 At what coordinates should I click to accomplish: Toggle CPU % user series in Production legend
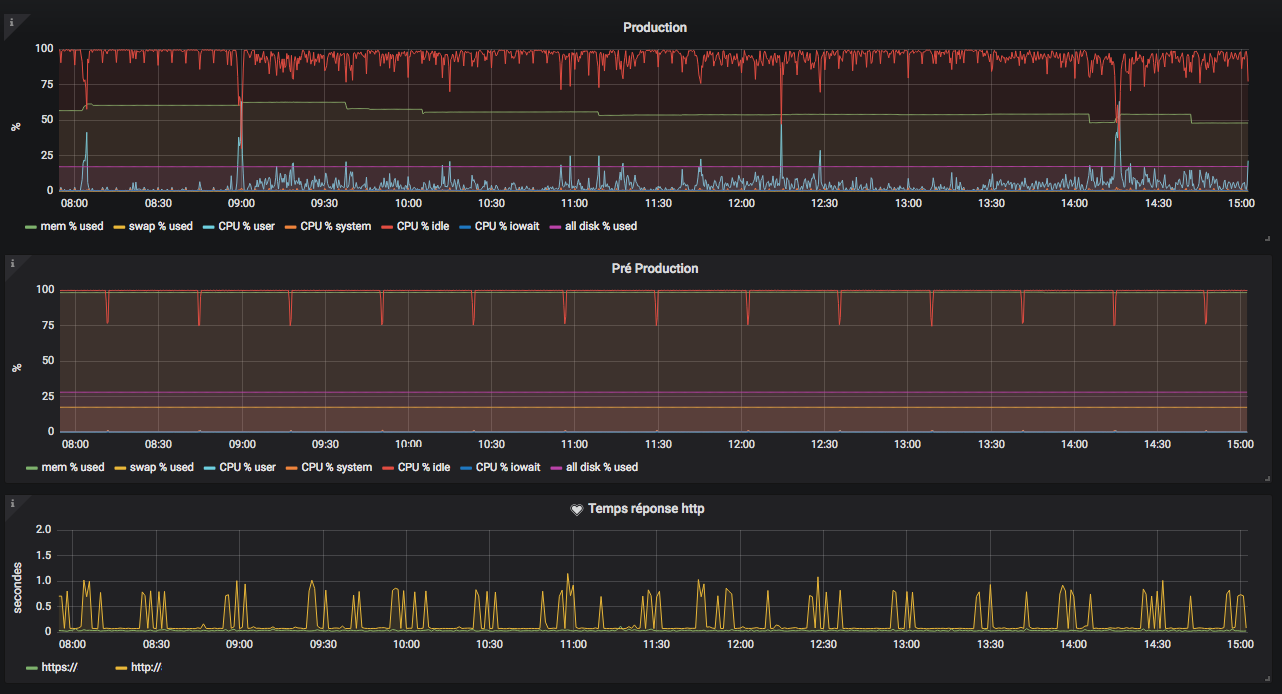[x=246, y=226]
